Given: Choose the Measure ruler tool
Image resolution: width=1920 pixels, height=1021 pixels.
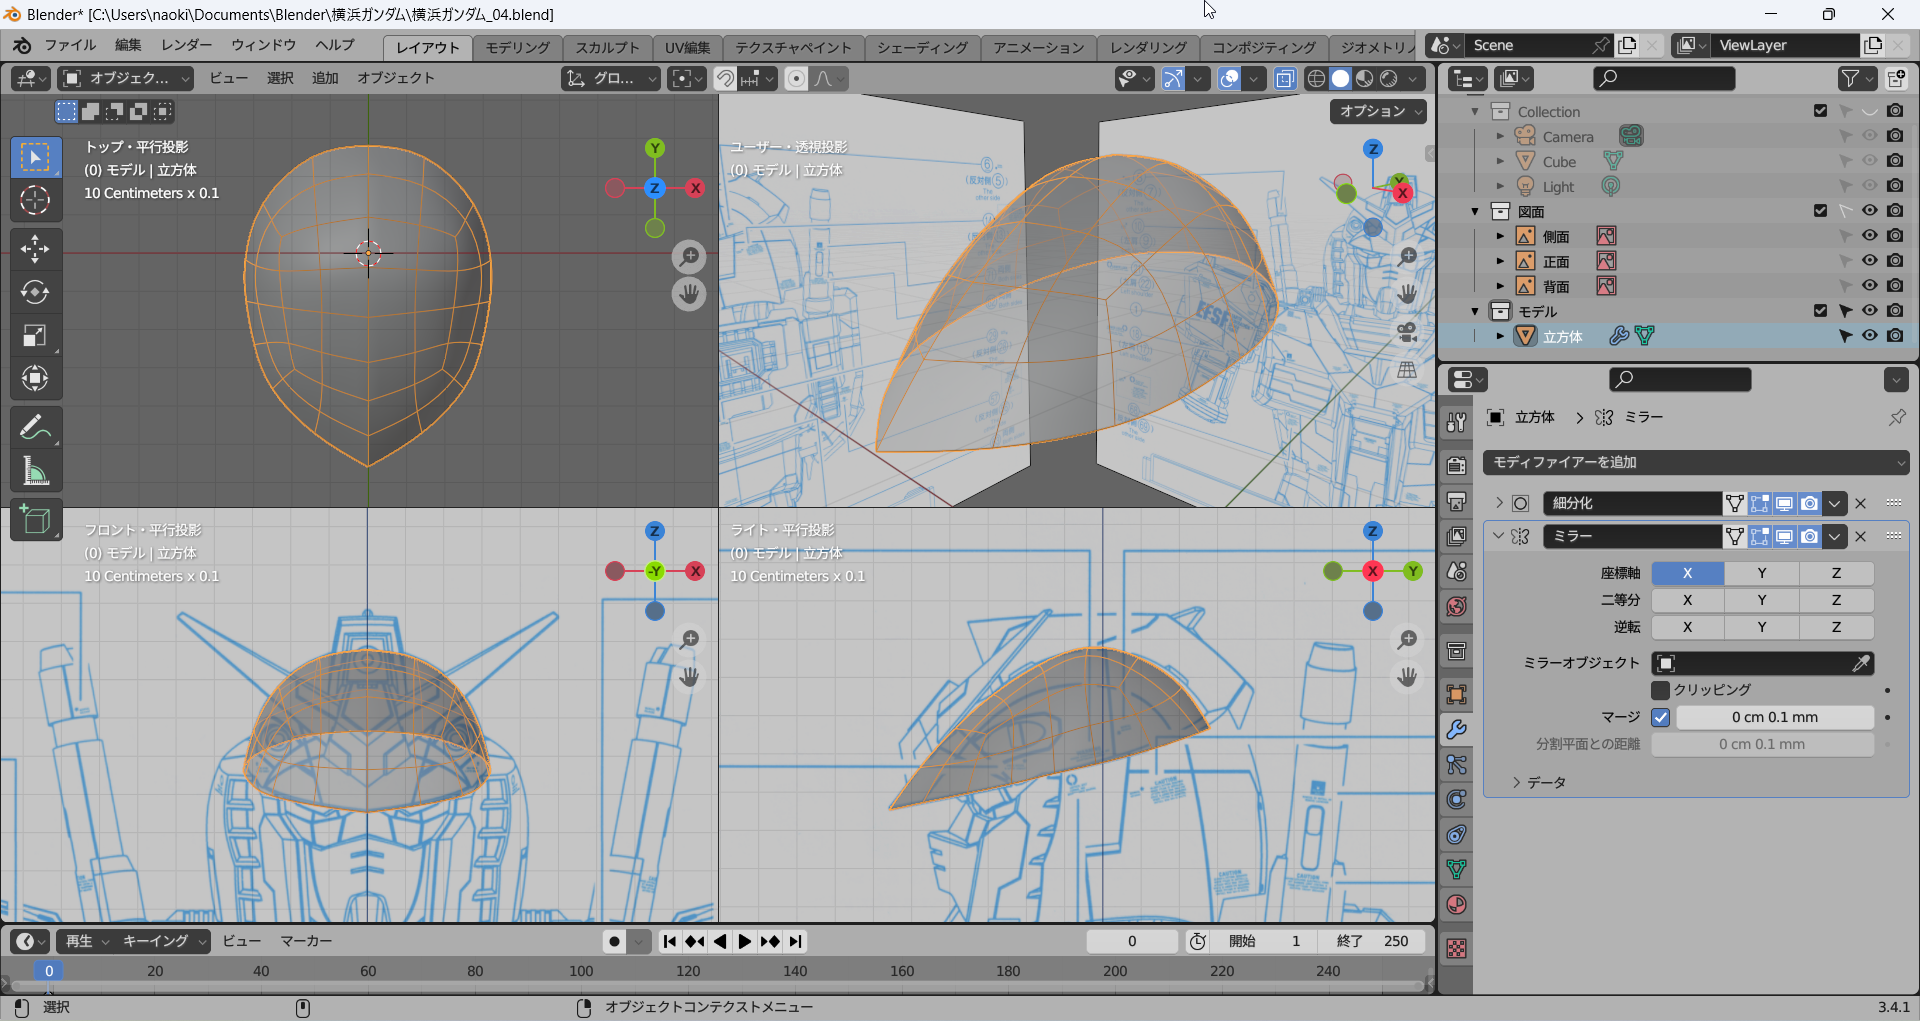Looking at the screenshot, I should [x=35, y=472].
